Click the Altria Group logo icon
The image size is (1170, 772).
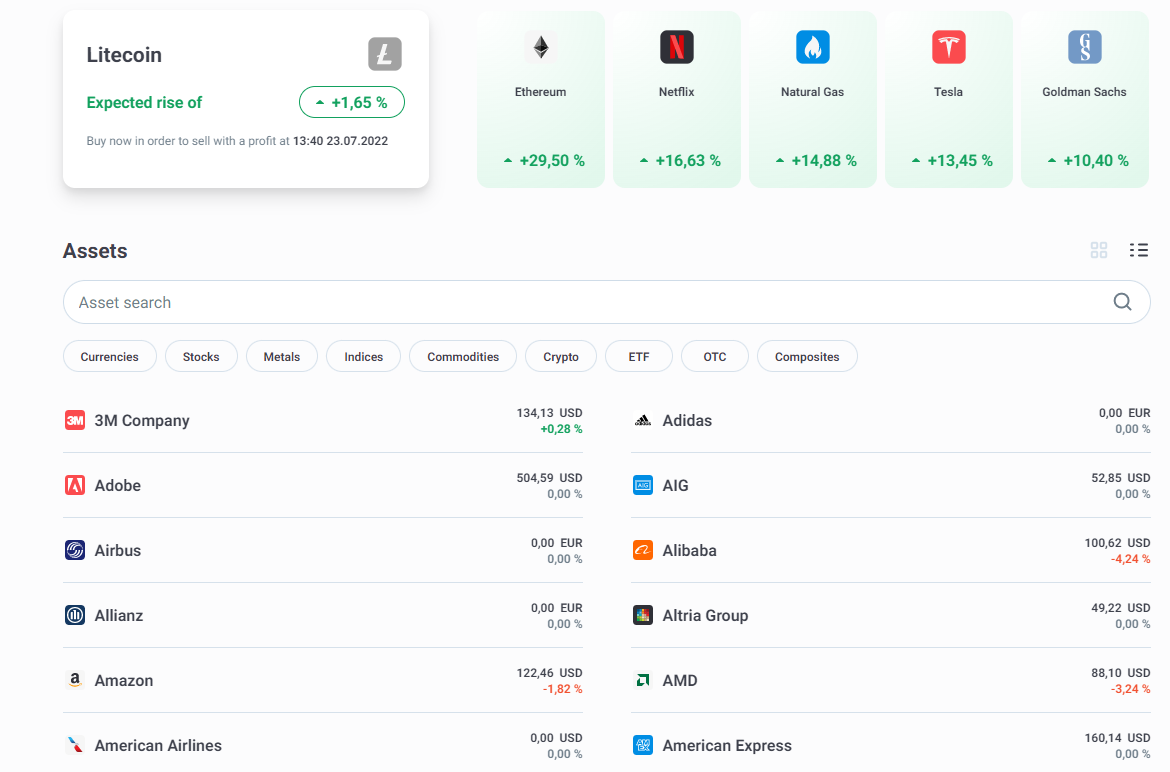pyautogui.click(x=642, y=615)
